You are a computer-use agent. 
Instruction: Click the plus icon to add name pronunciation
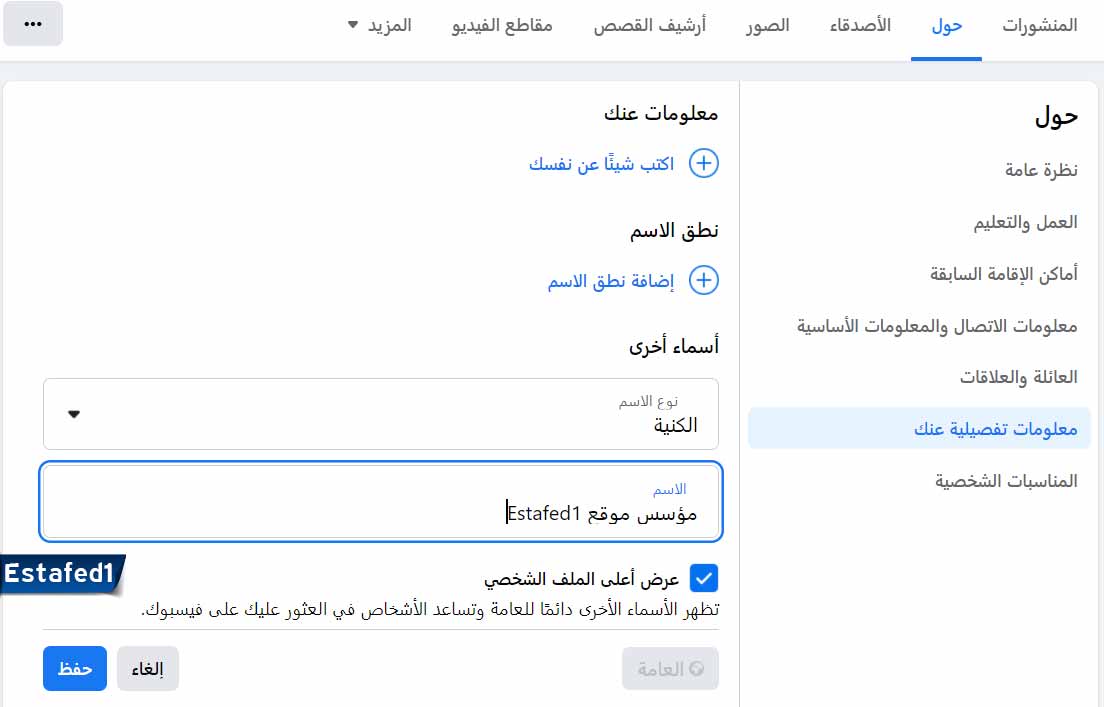704,281
